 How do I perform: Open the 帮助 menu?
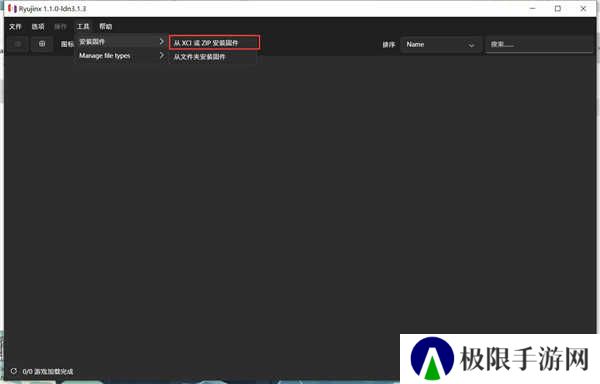tap(106, 26)
